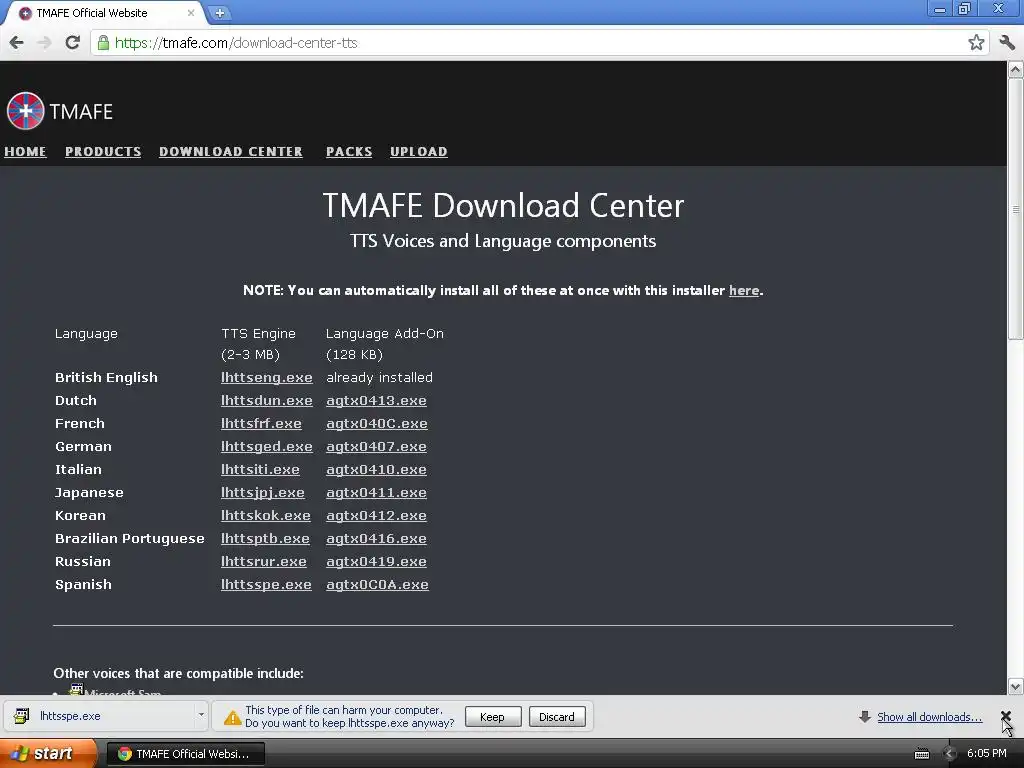Open the Windows Start menu
The height and width of the screenshot is (768, 1024).
[48, 754]
